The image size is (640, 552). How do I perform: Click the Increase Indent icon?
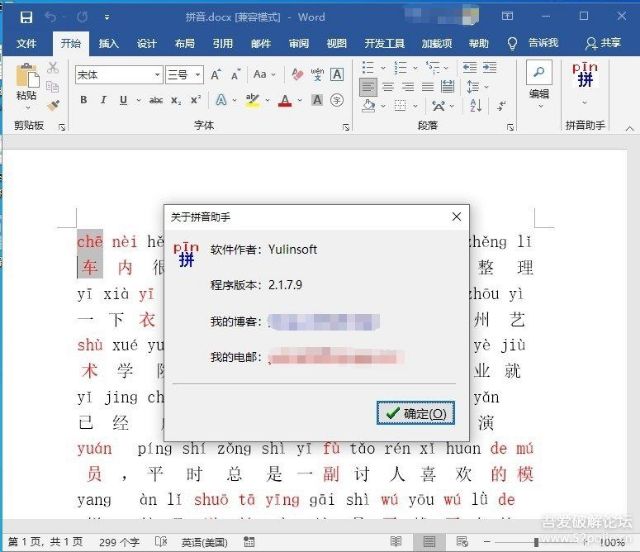click(489, 67)
